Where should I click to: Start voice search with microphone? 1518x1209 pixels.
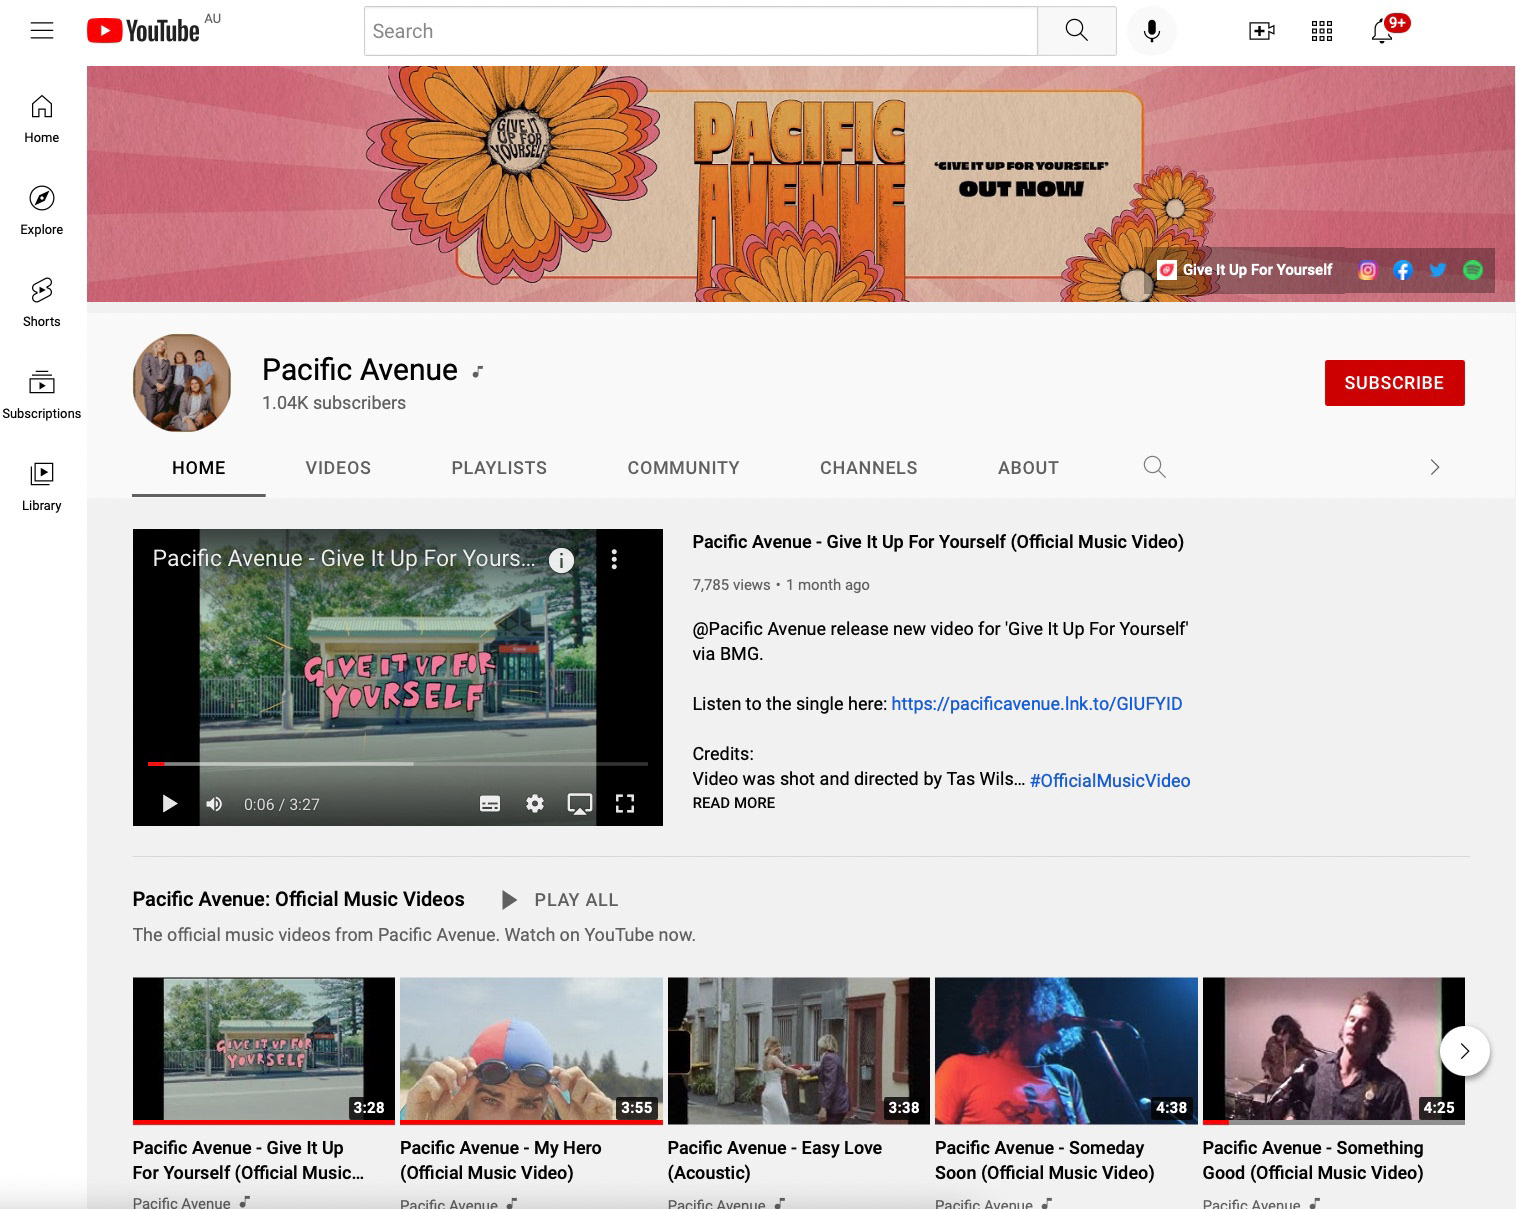(x=1152, y=31)
